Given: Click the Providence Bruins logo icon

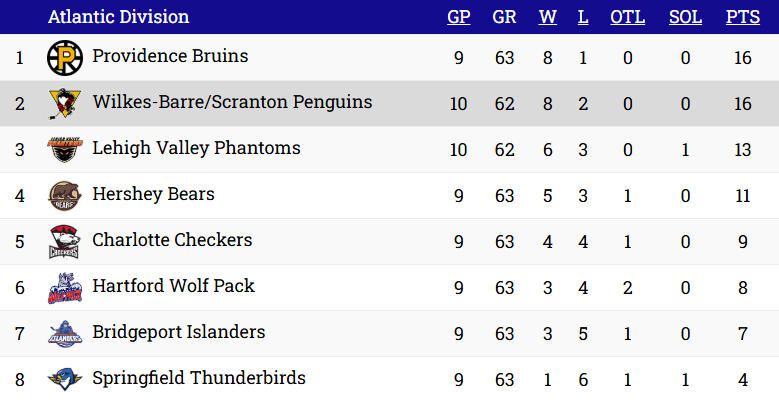Looking at the screenshot, I should point(64,58).
